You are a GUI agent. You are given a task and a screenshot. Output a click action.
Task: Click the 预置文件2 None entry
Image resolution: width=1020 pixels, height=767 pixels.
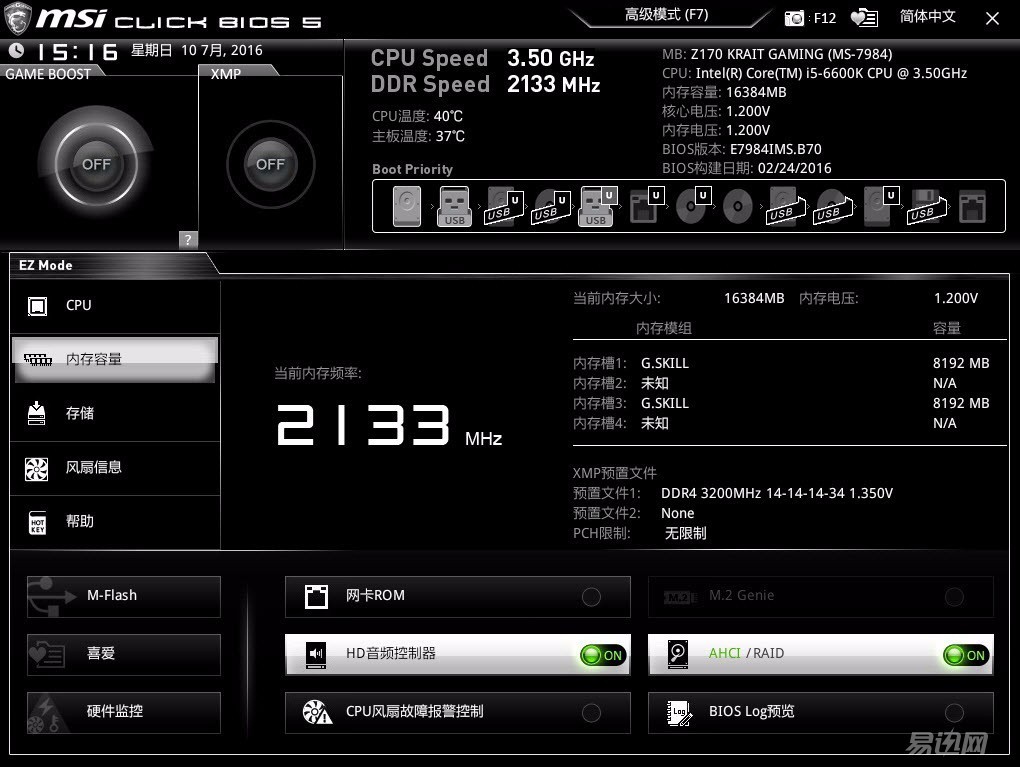[677, 513]
